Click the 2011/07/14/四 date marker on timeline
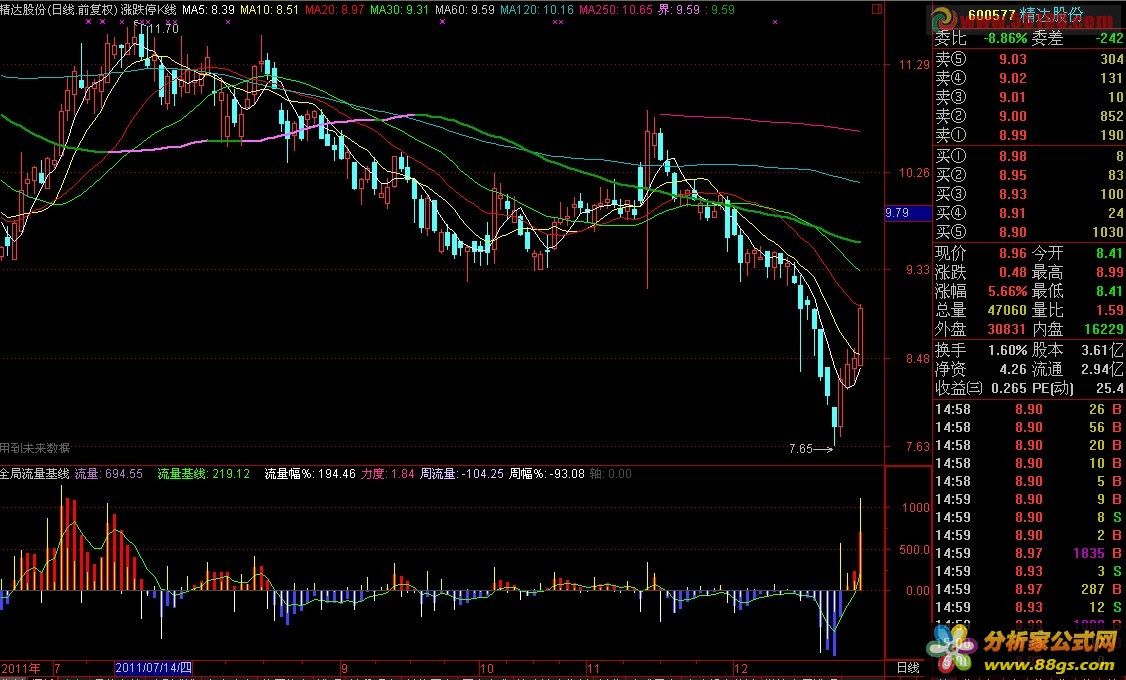The width and height of the screenshot is (1126, 680). (x=154, y=668)
